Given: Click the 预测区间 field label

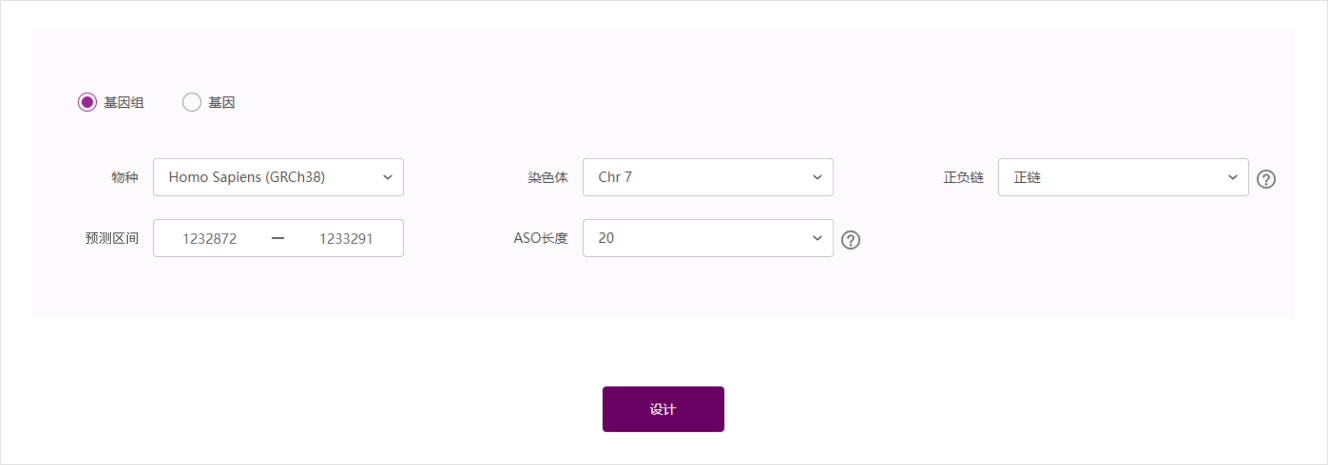Looking at the screenshot, I should click(x=112, y=239).
